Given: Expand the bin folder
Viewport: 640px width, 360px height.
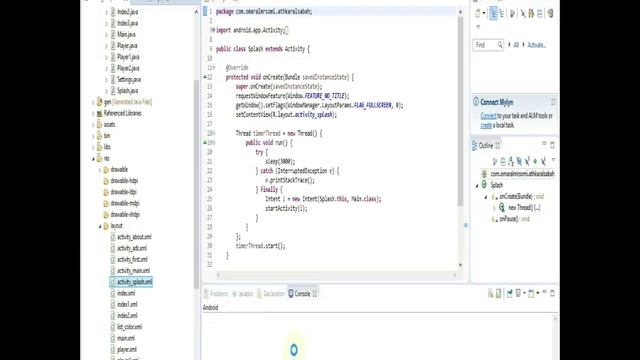Looking at the screenshot, I should pyautogui.click(x=93, y=136).
